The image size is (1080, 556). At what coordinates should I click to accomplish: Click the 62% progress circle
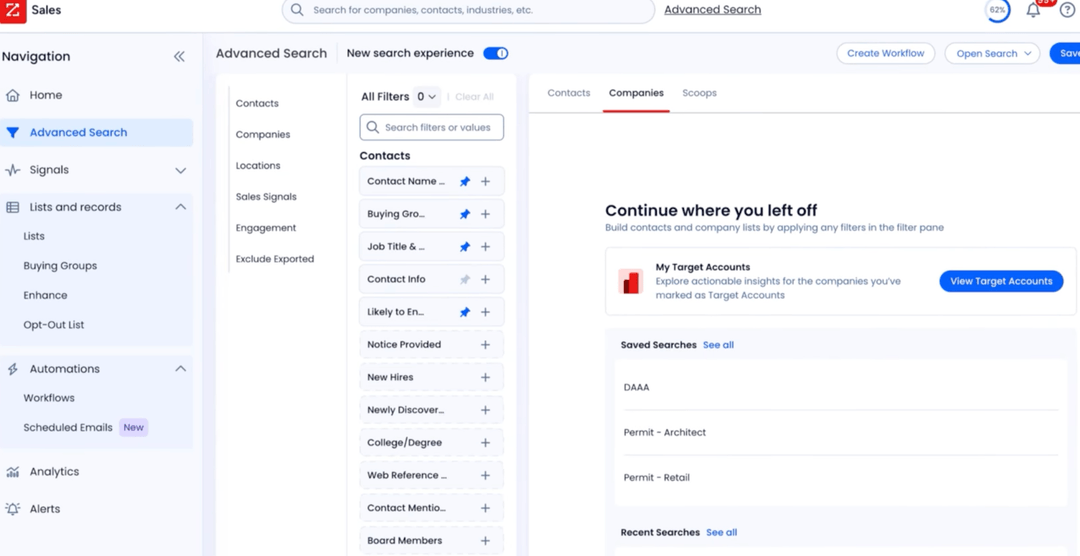997,10
